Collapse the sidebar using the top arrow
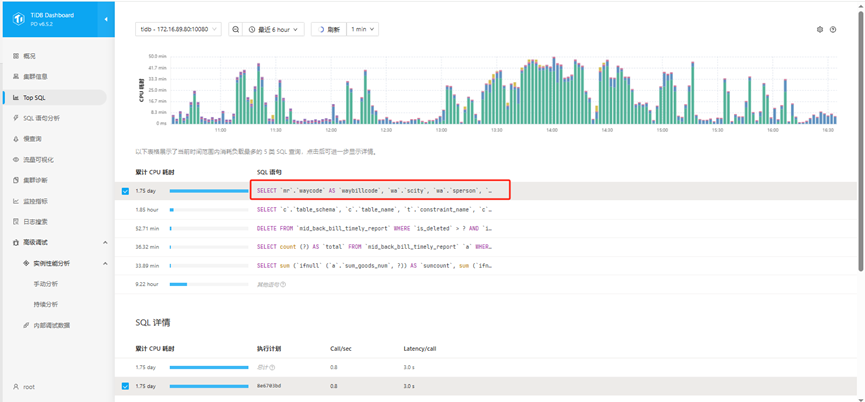Viewport: 865px width, 402px height. click(x=106, y=19)
